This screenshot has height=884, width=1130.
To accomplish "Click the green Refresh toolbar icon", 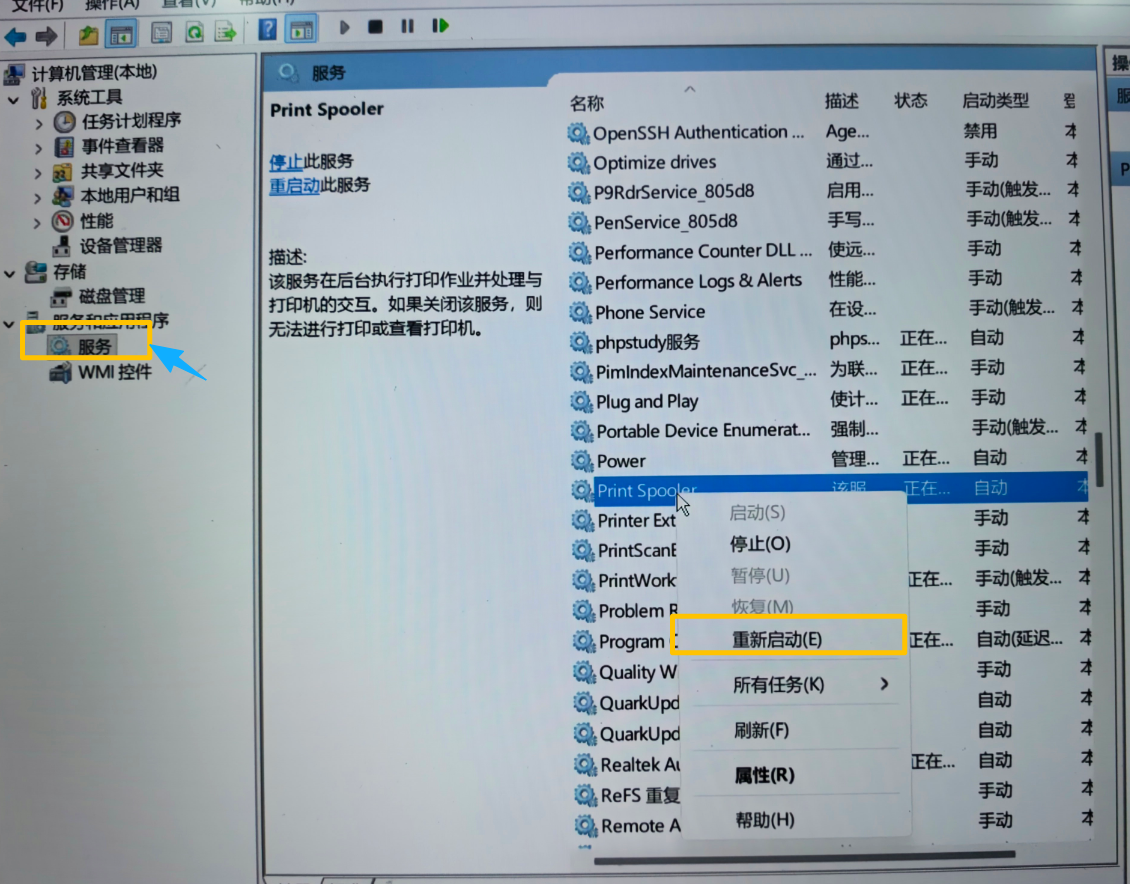I will point(194,32).
